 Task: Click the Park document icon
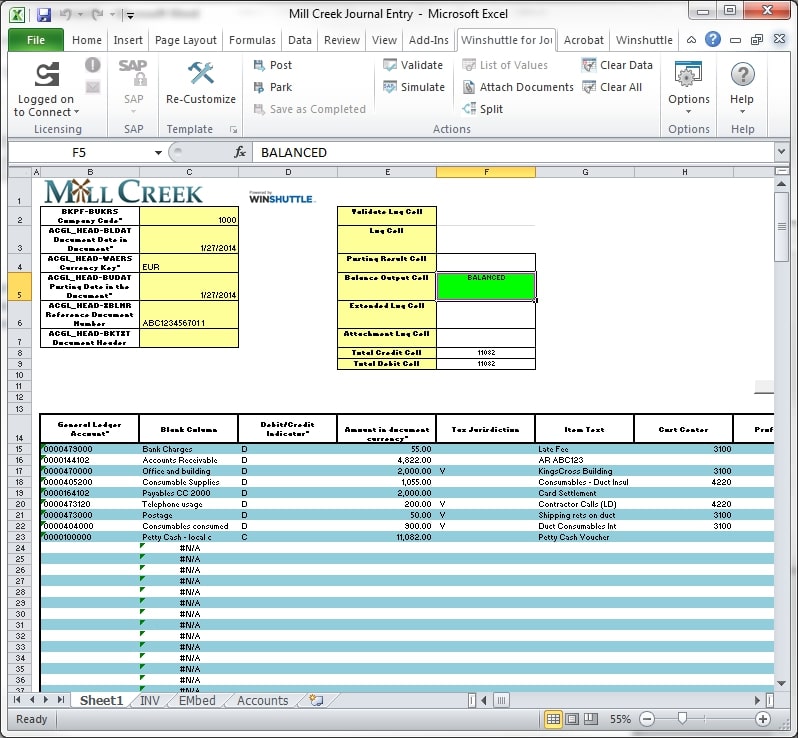pyautogui.click(x=259, y=87)
